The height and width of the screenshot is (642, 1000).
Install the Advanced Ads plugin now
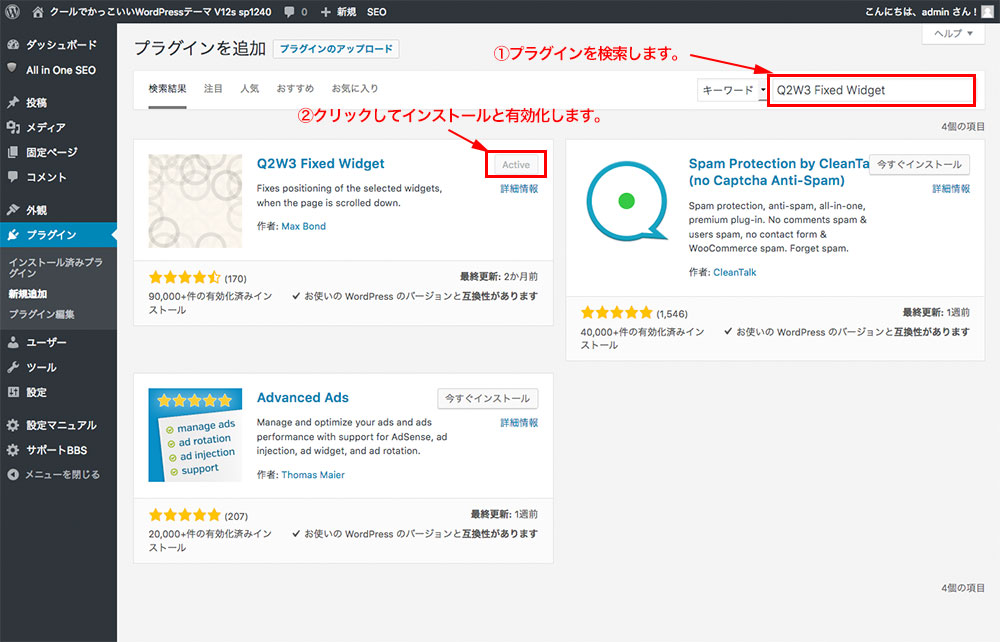click(487, 398)
